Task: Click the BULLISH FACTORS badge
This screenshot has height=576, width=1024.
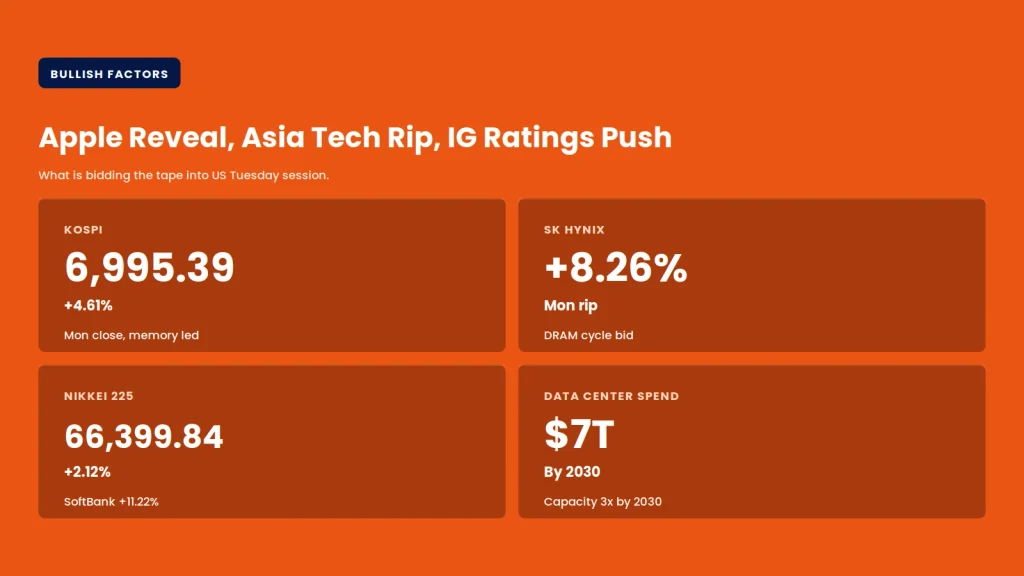Action: coord(109,73)
